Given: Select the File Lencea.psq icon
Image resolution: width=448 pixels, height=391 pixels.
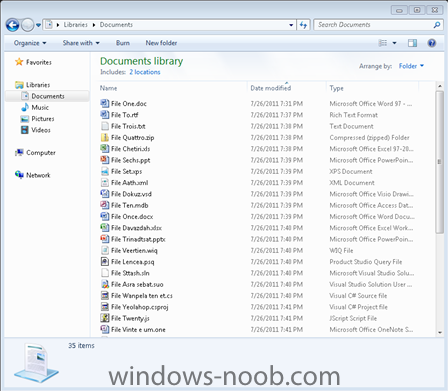Looking at the screenshot, I should 105,262.
